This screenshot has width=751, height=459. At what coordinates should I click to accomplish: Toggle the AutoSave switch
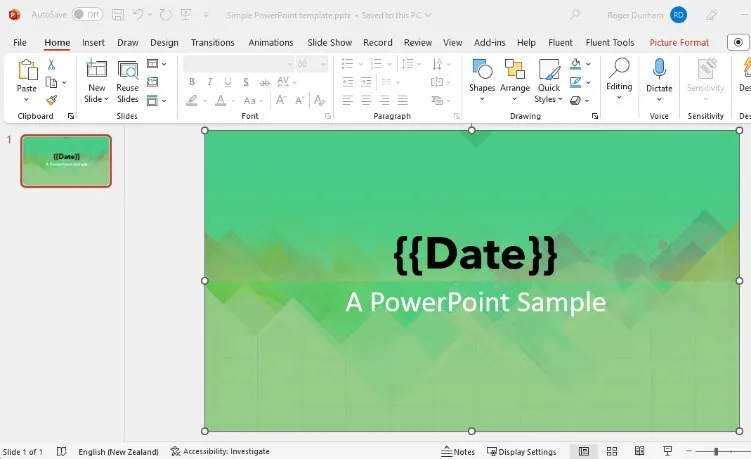[87, 15]
